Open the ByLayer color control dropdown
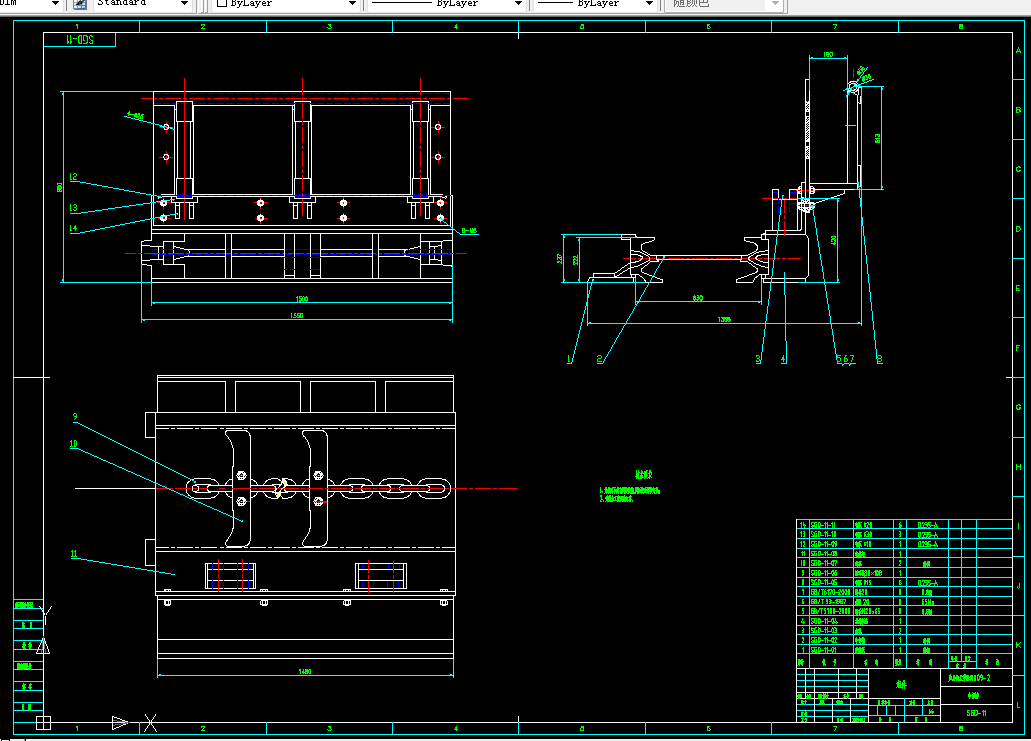 coord(352,4)
